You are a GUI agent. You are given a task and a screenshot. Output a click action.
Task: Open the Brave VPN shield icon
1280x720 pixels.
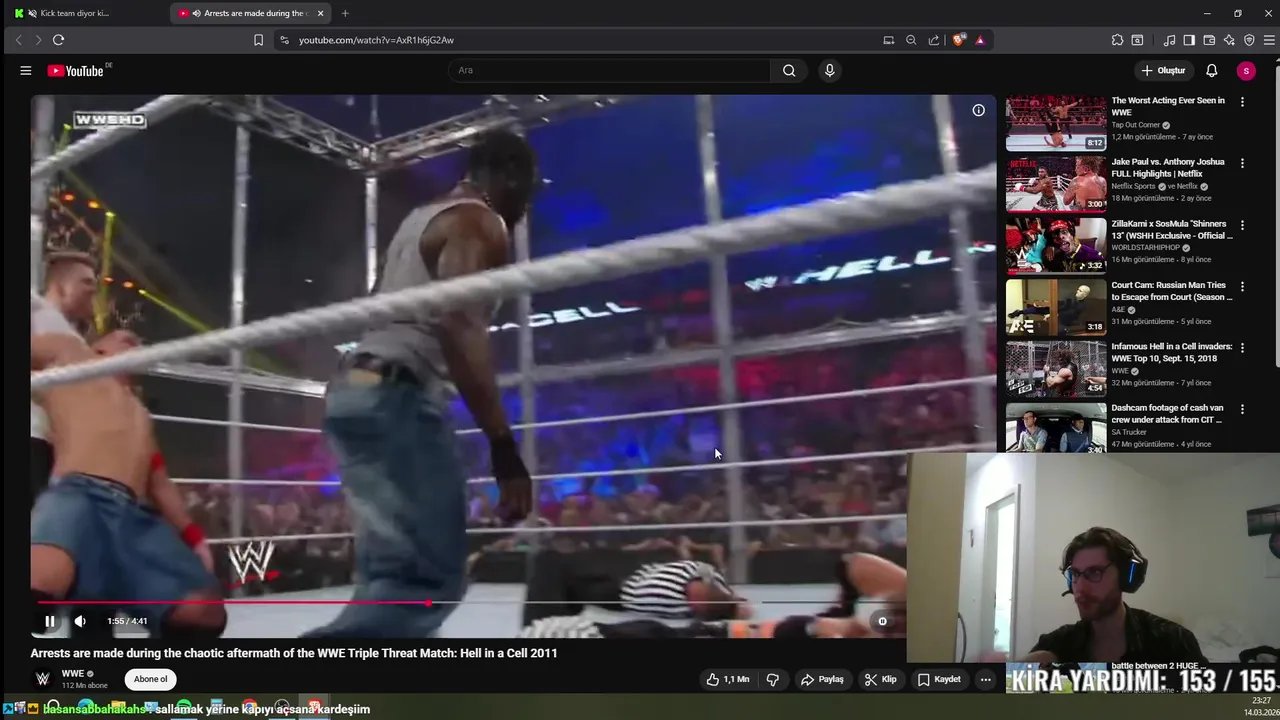[1249, 40]
